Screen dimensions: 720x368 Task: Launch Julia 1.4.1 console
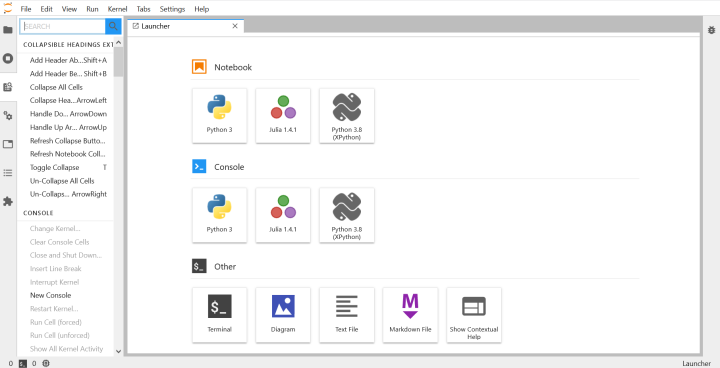(x=283, y=215)
